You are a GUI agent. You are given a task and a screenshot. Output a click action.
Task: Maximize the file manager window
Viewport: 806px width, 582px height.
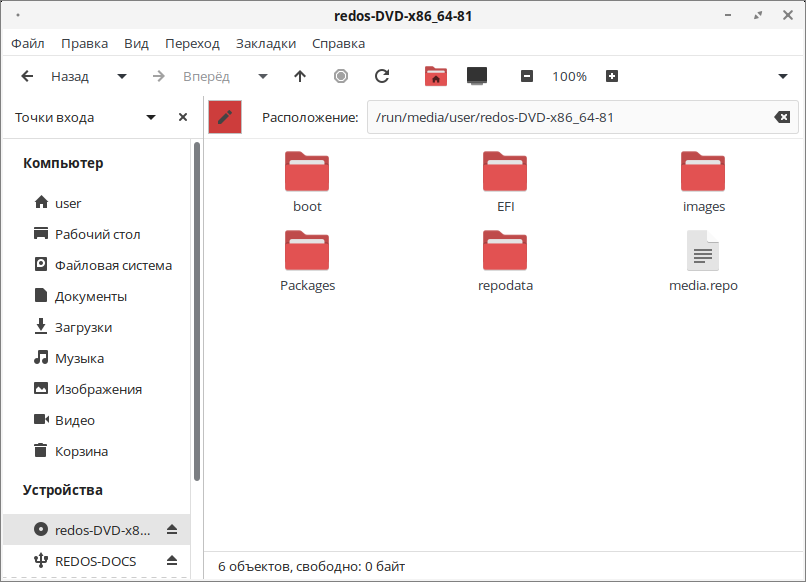758,15
